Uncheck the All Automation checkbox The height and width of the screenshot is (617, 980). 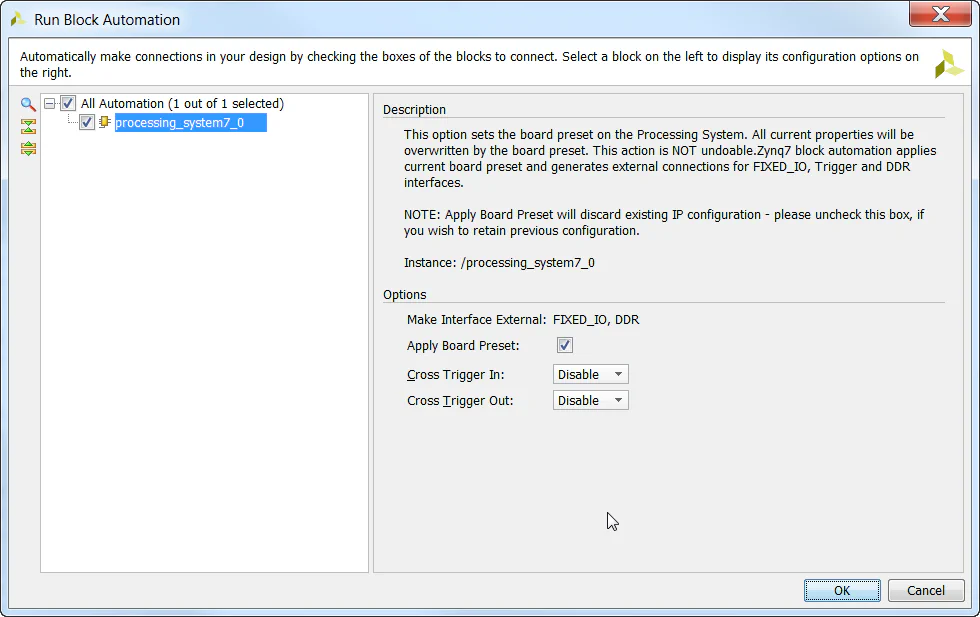tap(67, 102)
